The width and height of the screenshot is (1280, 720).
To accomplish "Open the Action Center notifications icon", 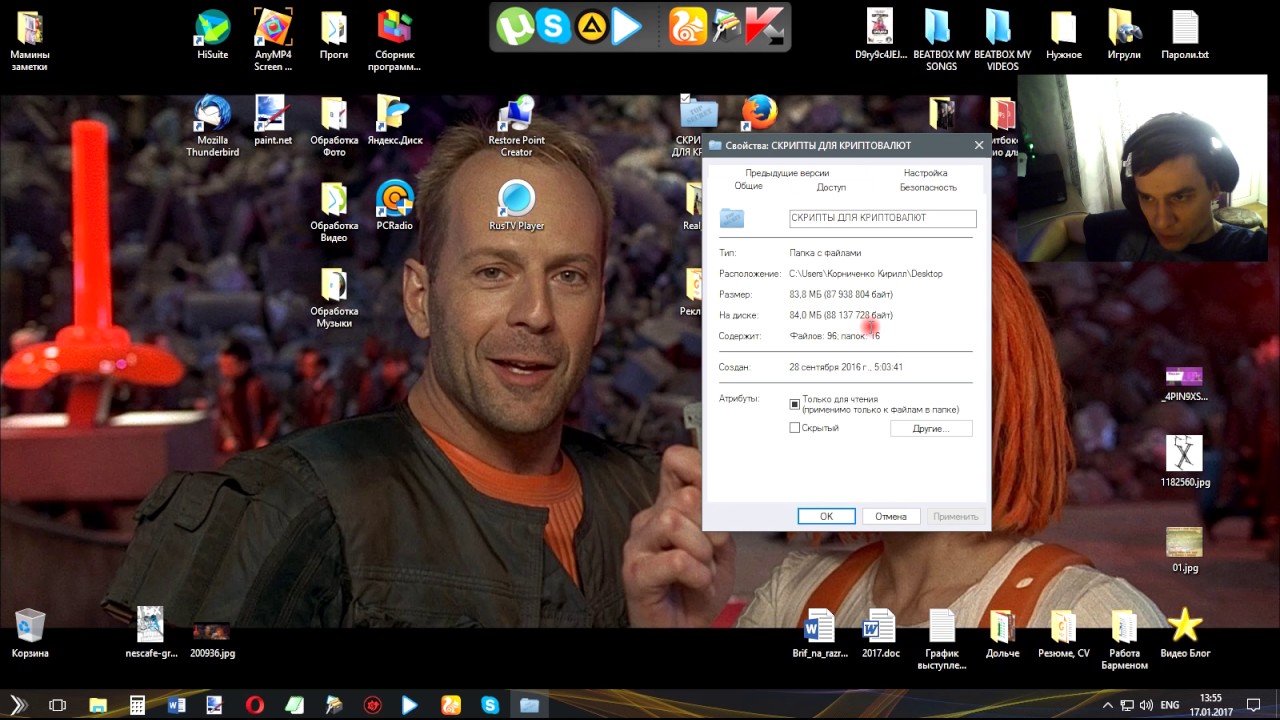I will point(1254,705).
